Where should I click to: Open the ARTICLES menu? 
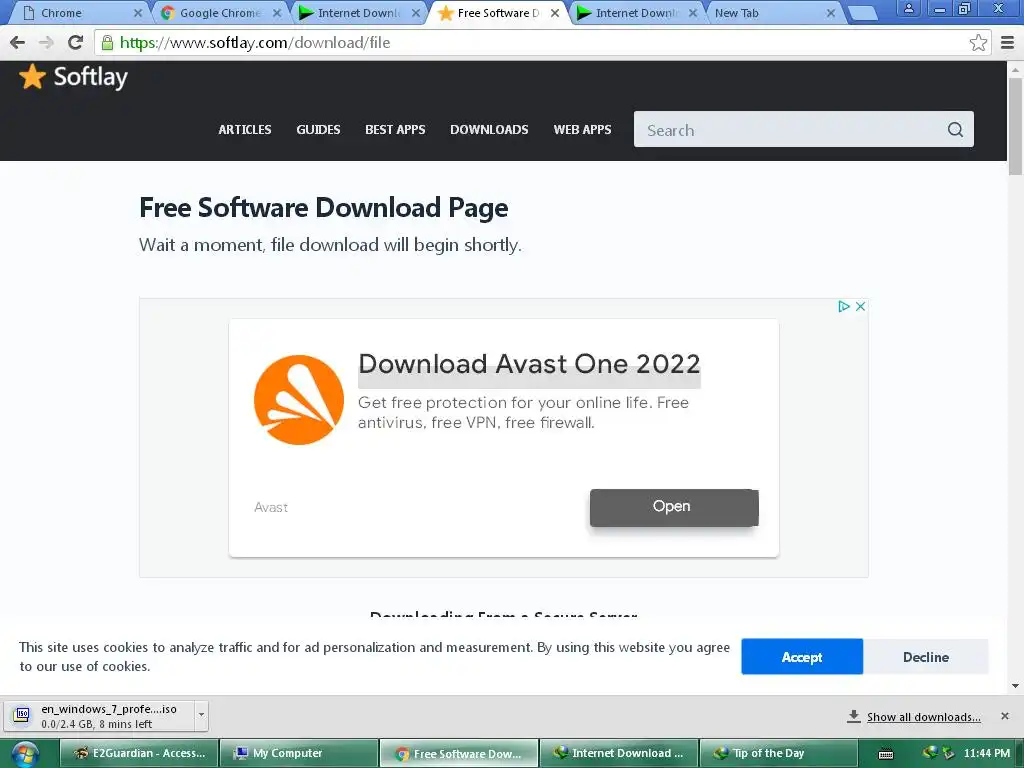pos(245,129)
